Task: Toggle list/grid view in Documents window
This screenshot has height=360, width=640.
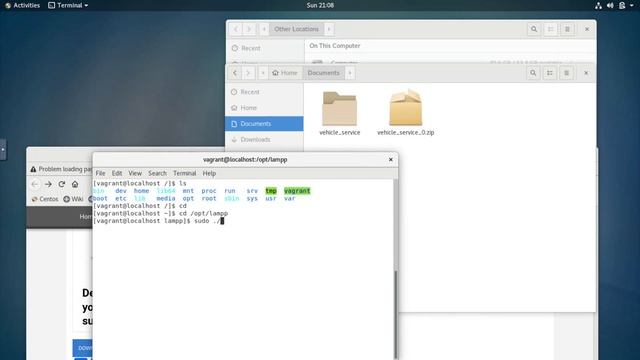Action: point(549,73)
